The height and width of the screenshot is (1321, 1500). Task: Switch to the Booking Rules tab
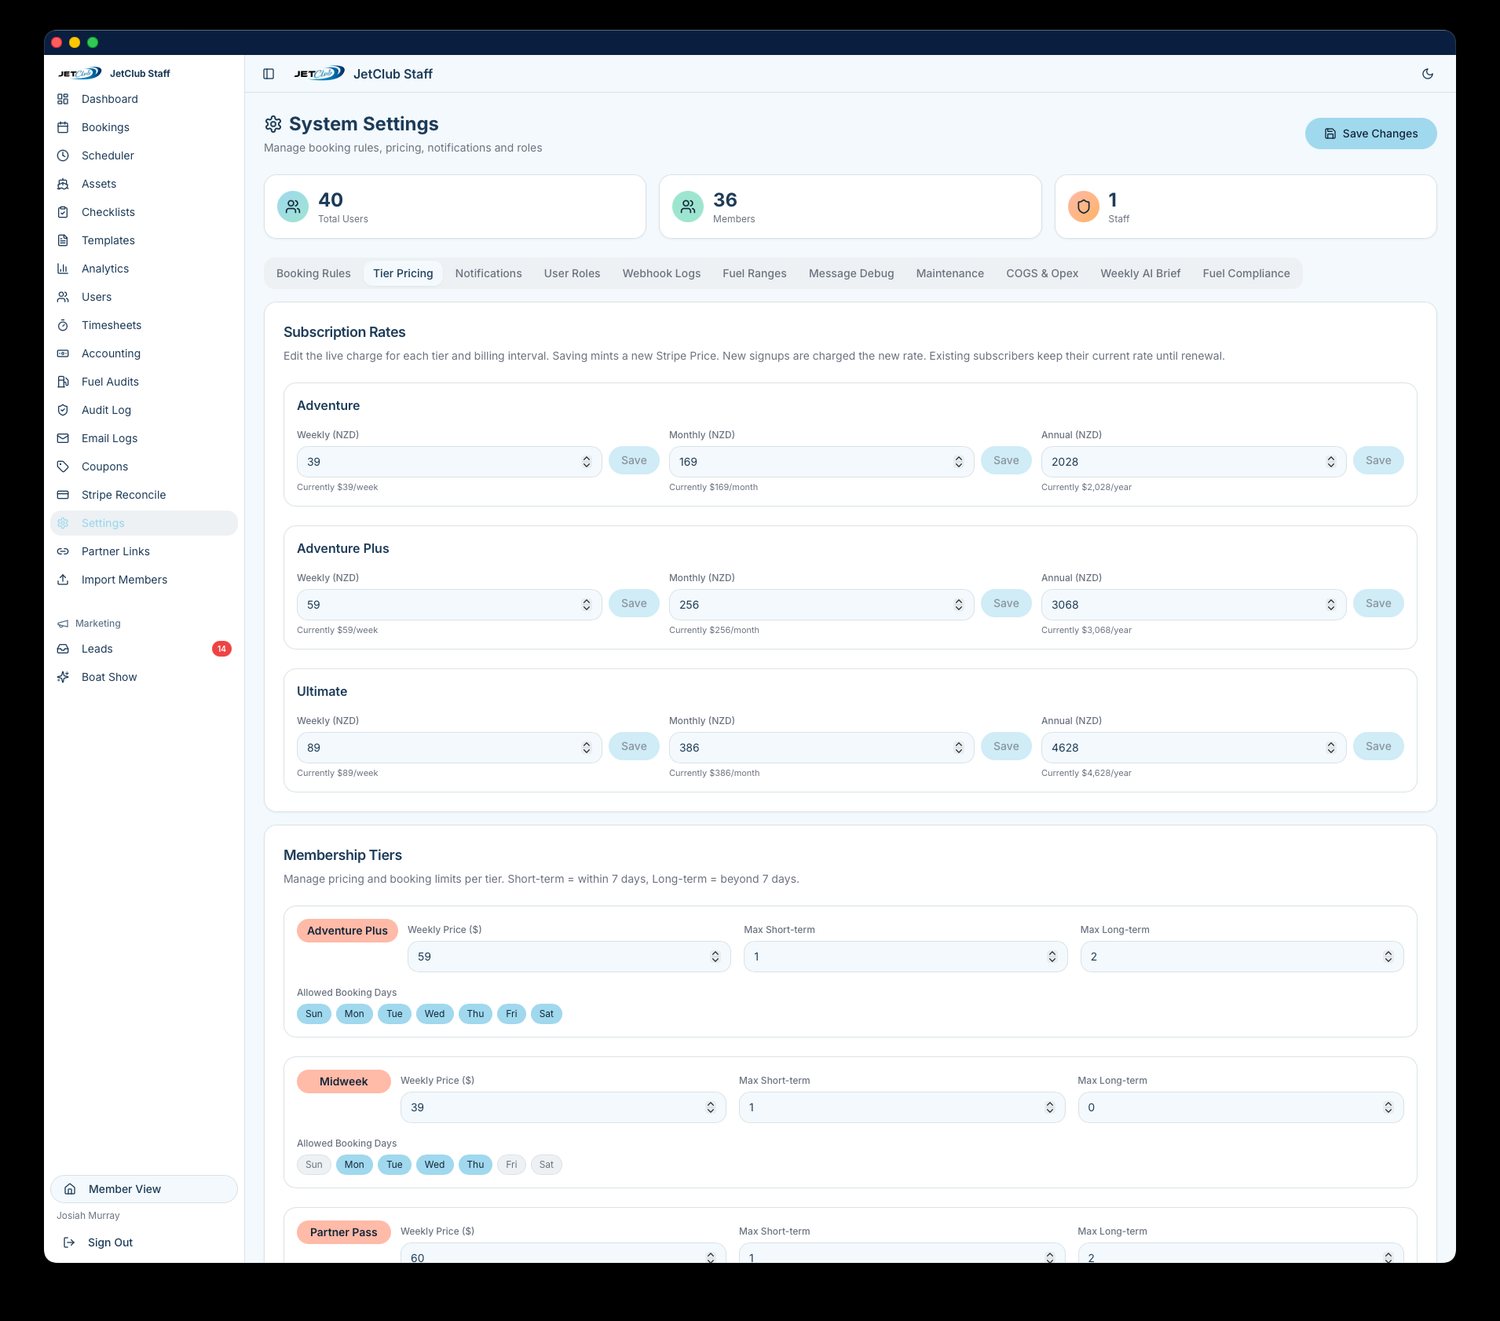314,274
